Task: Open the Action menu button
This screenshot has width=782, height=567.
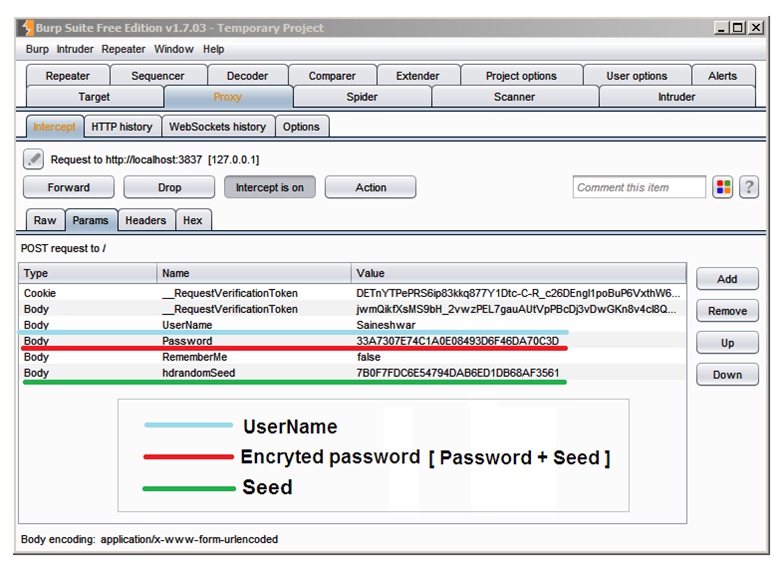Action: (x=371, y=188)
